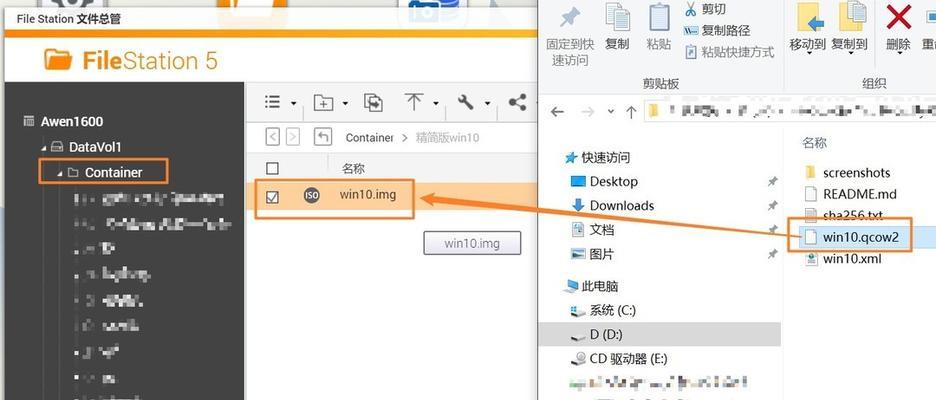Go up one level in Explorer

click(x=631, y=112)
